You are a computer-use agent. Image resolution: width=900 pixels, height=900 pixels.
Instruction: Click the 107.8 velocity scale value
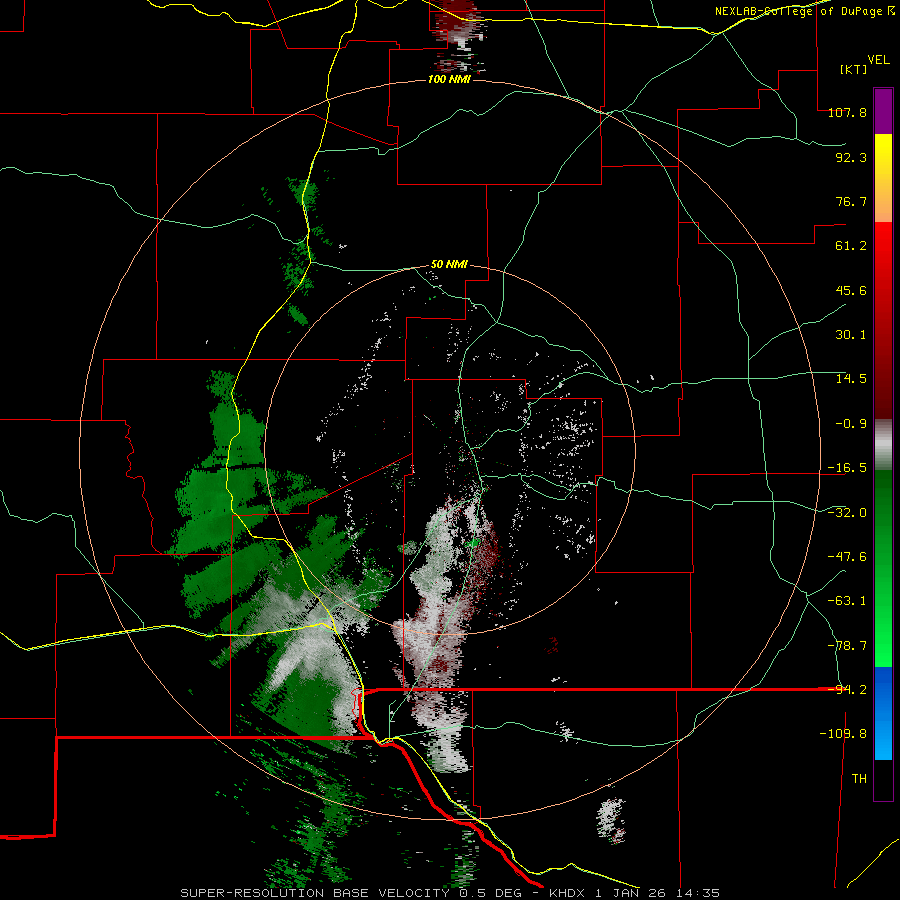point(847,112)
